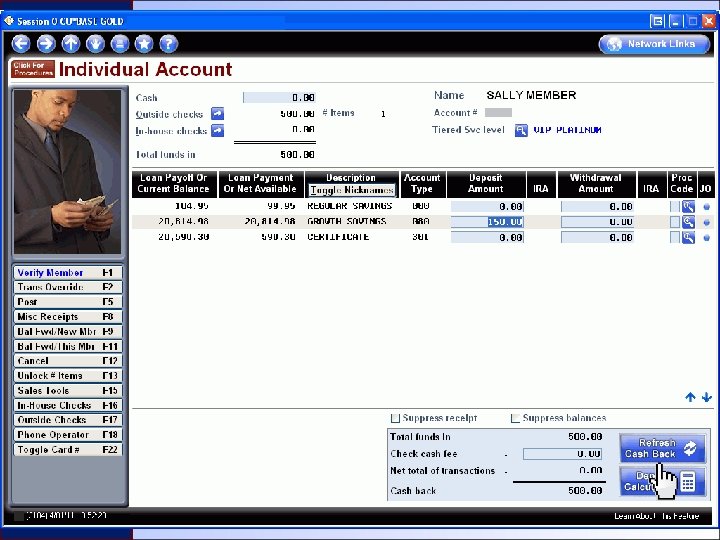Enable the Suppress receipt checkbox

pos(395,418)
